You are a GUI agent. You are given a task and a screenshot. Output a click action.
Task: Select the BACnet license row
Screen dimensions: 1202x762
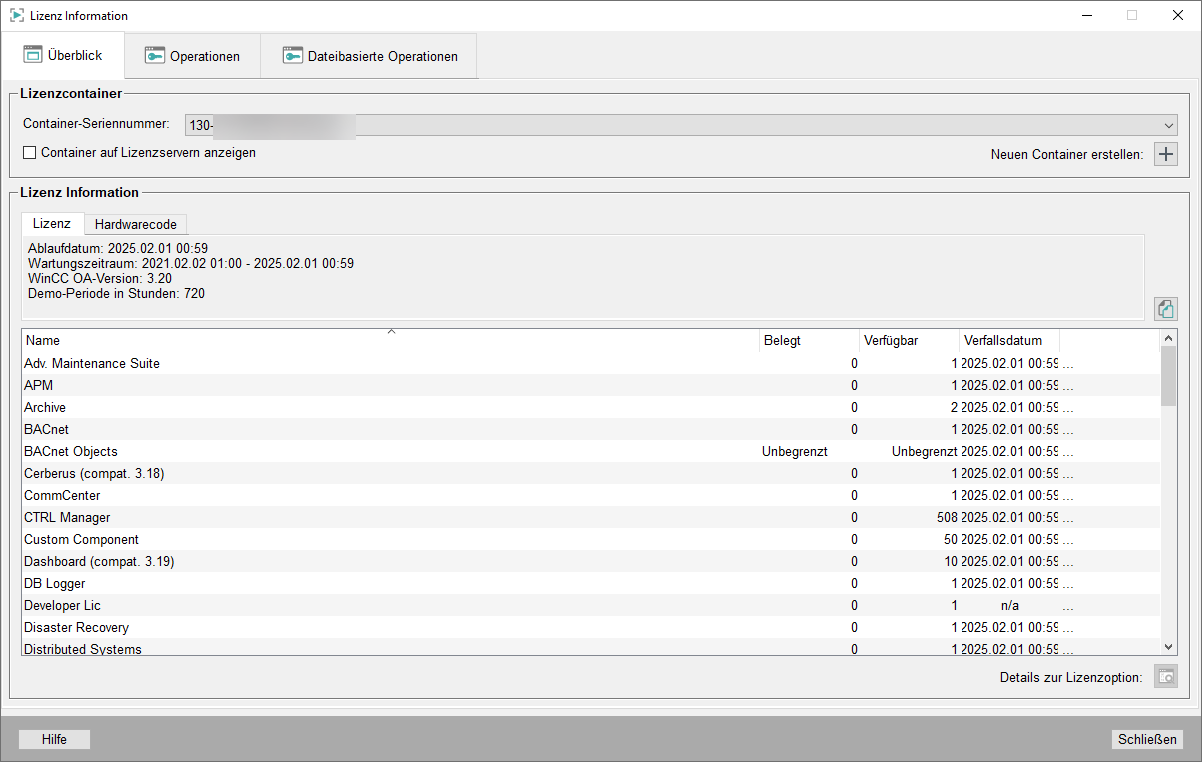pyautogui.click(x=591, y=429)
